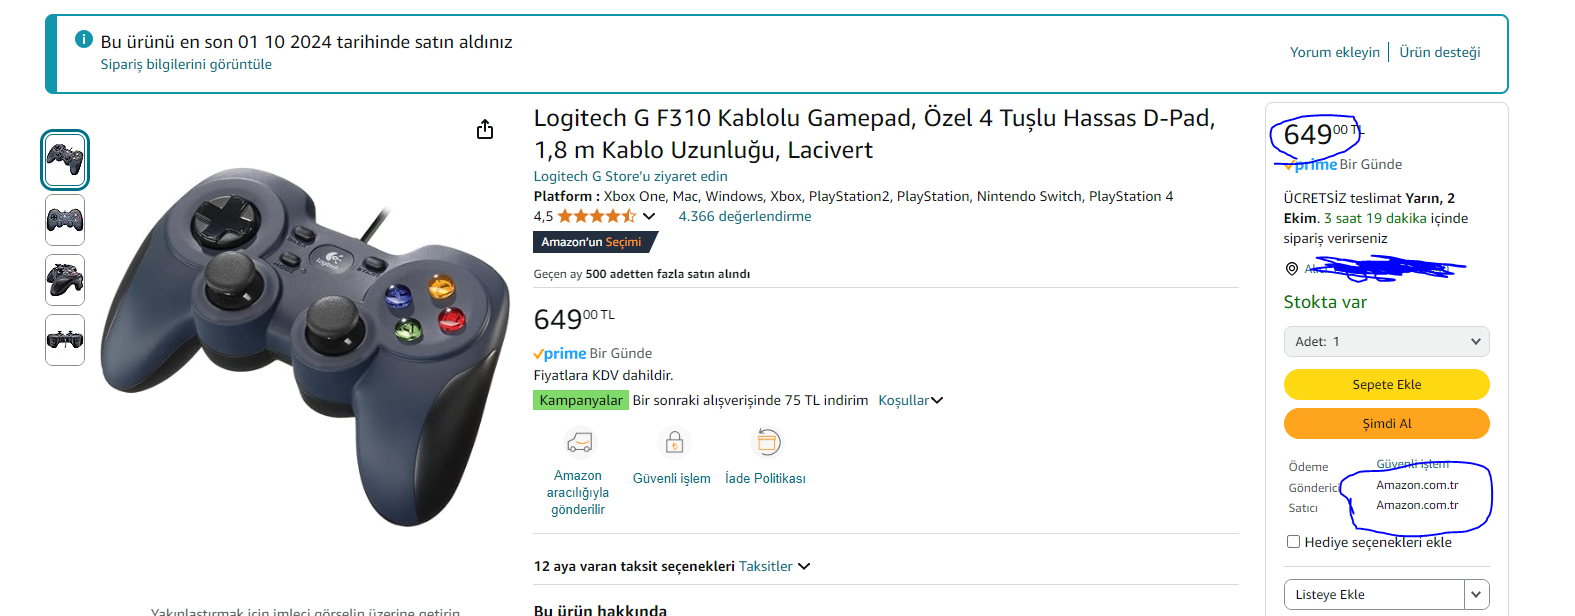This screenshot has height=616, width=1575.
Task: Select the second gamepad thumbnail
Action: tap(65, 220)
